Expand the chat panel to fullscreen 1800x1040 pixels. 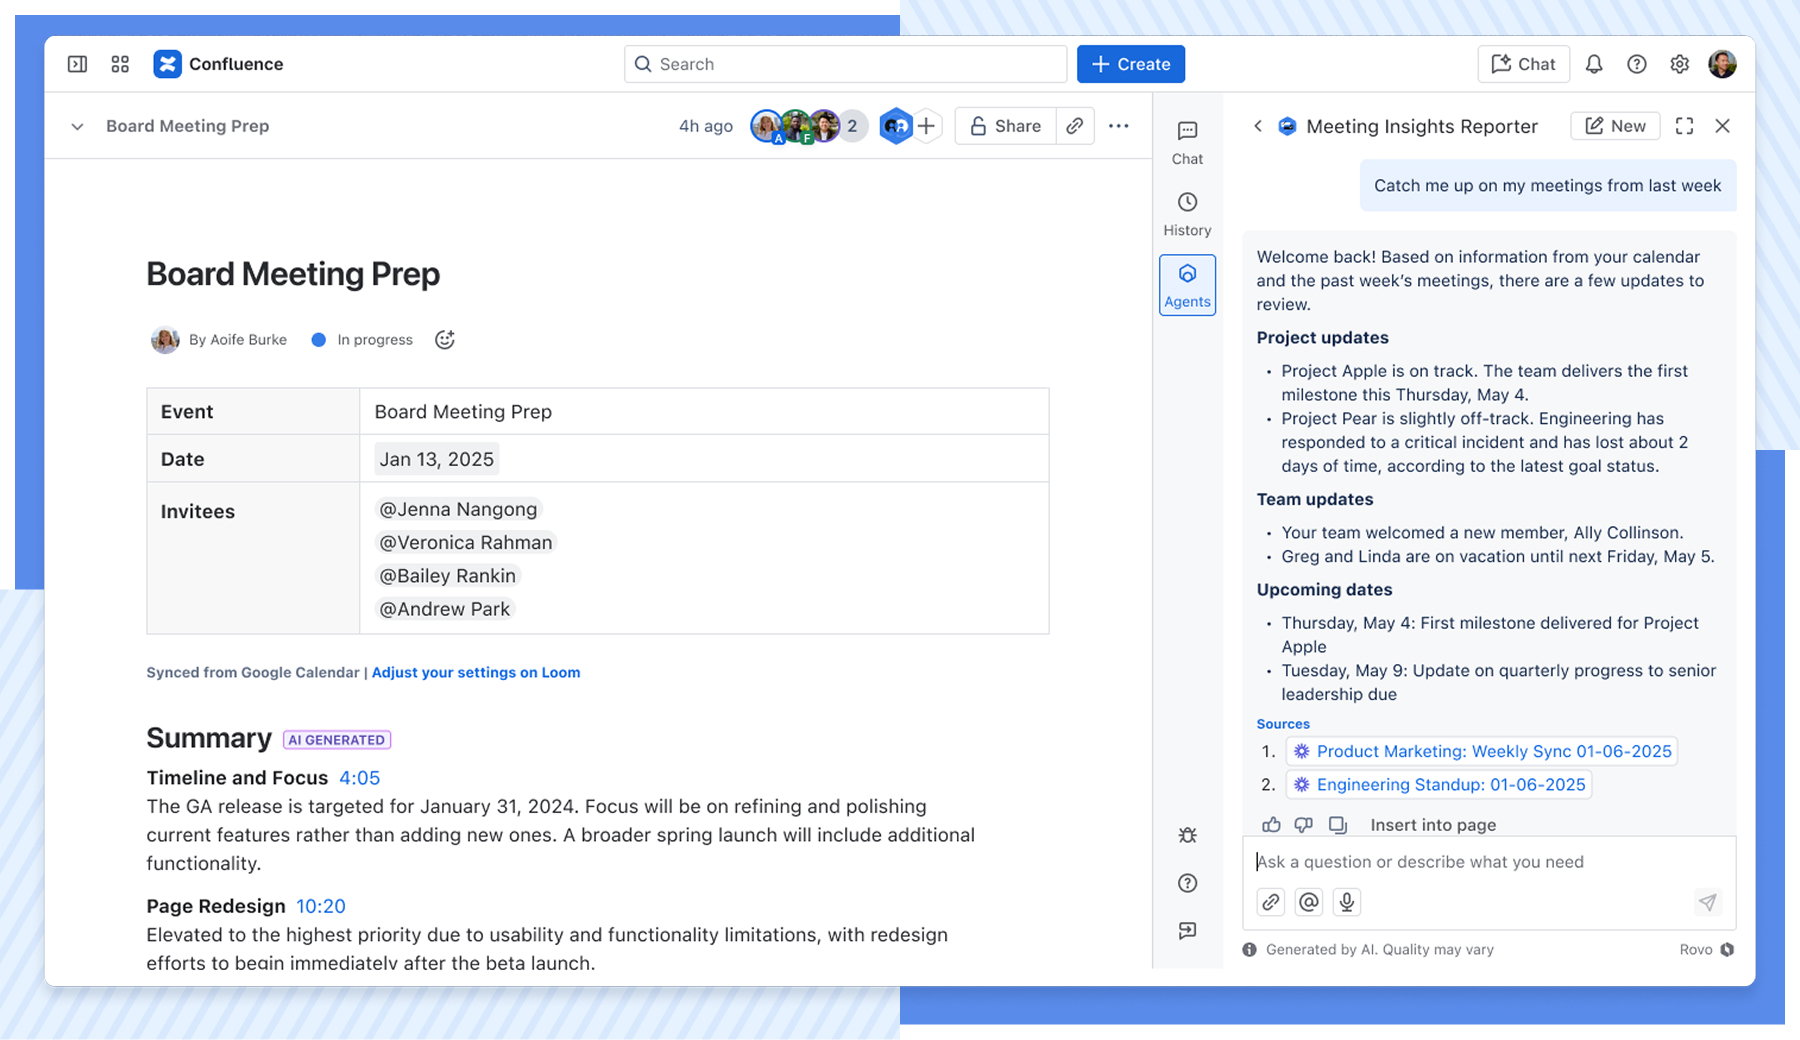(x=1684, y=126)
